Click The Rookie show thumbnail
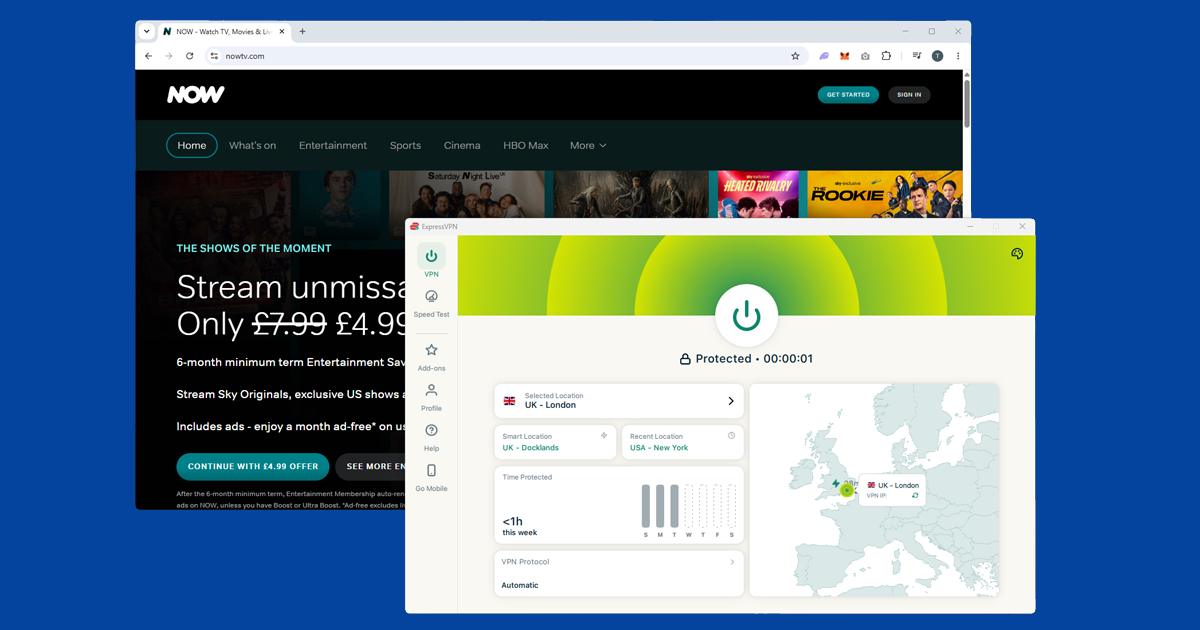This screenshot has height=630, width=1200. (884, 194)
